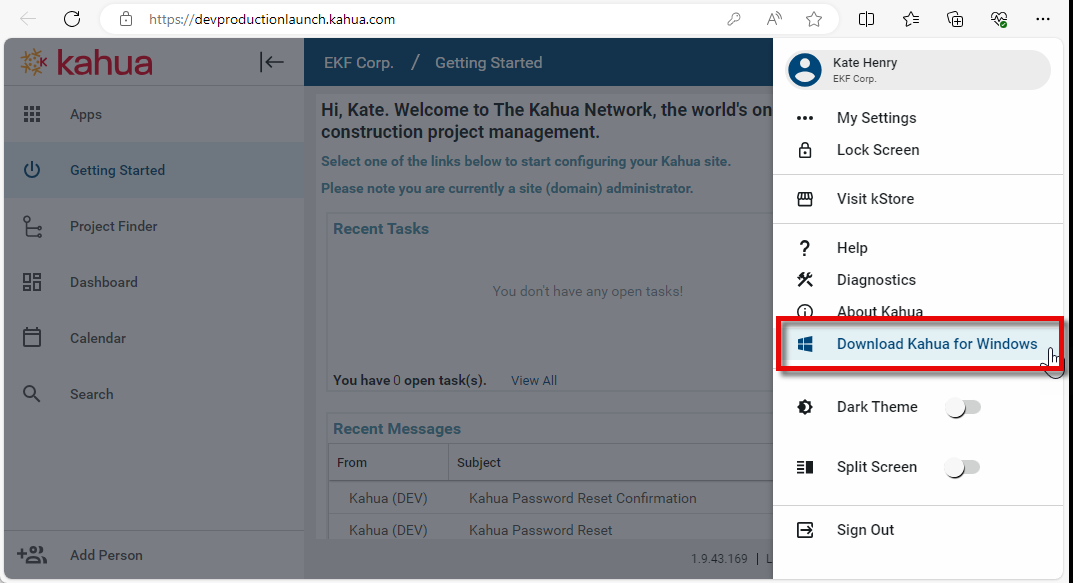Select Visit kStore menu entry
Image resolution: width=1073 pixels, height=583 pixels.
pos(875,199)
